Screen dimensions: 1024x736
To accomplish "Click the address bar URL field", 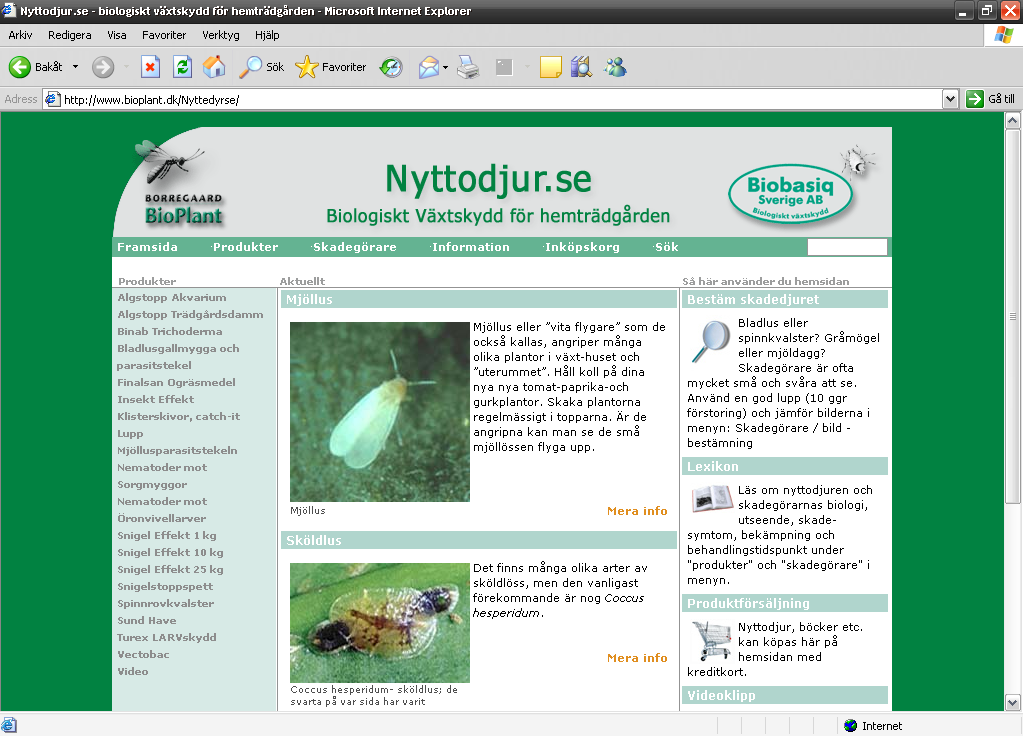I will 493,99.
